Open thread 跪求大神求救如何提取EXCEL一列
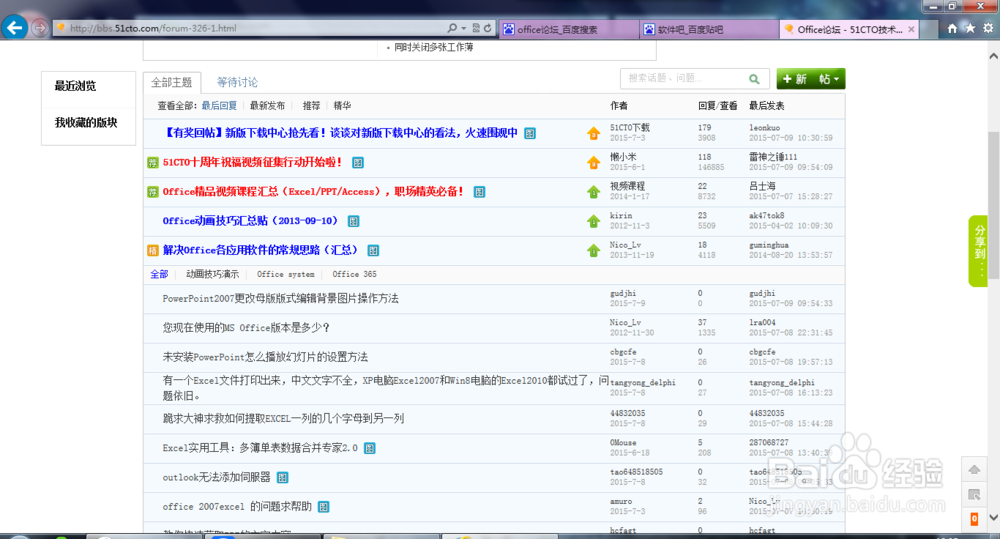The width and height of the screenshot is (1000, 539). tap(283, 418)
